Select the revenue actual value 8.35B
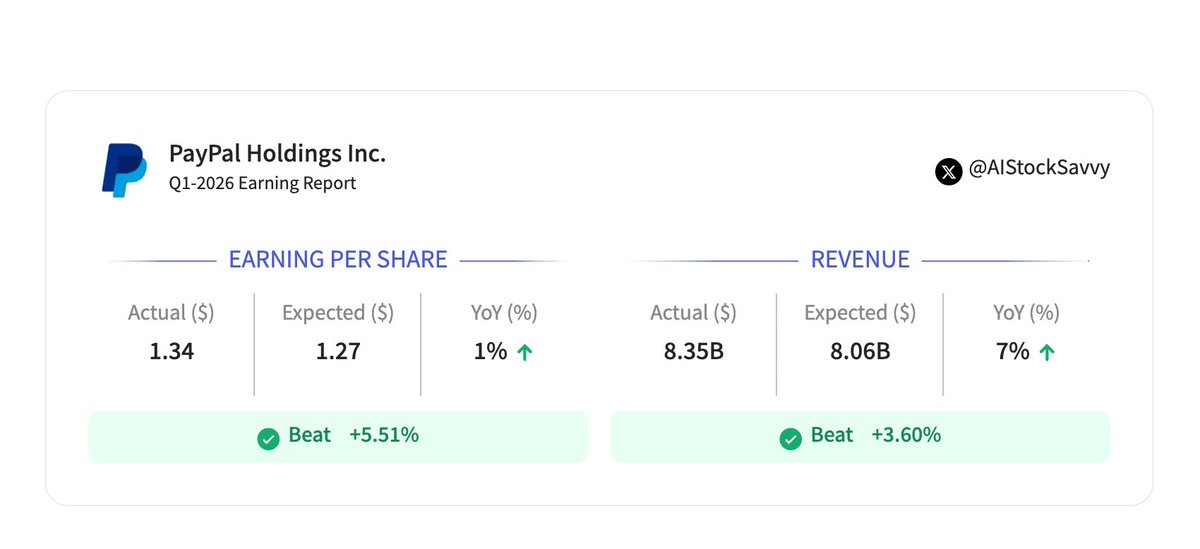Screen dimensions: 1200x549 coord(693,352)
